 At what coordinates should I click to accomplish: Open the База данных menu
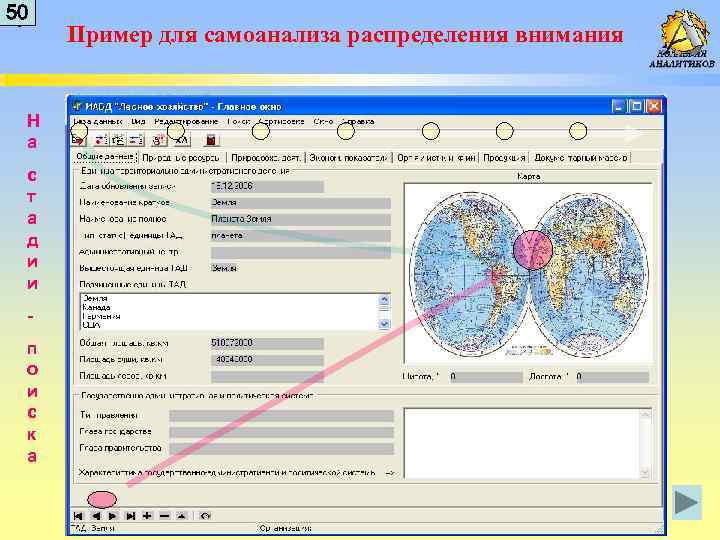(97, 122)
